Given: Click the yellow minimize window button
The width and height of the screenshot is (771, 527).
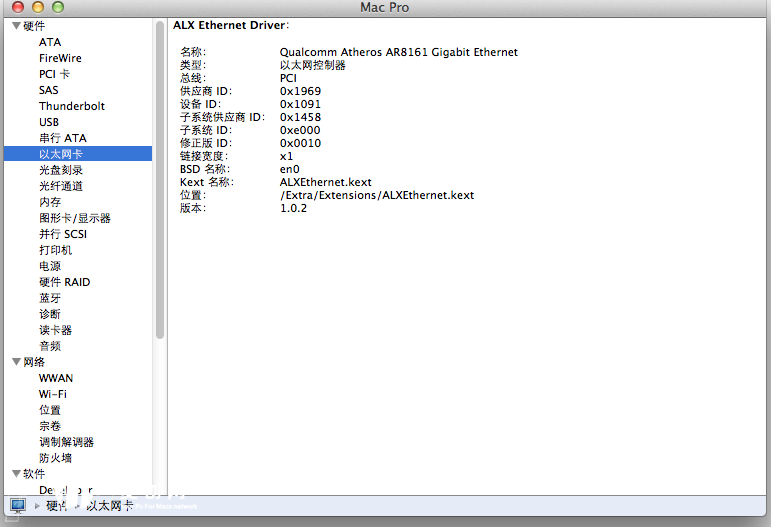Looking at the screenshot, I should coord(38,8).
